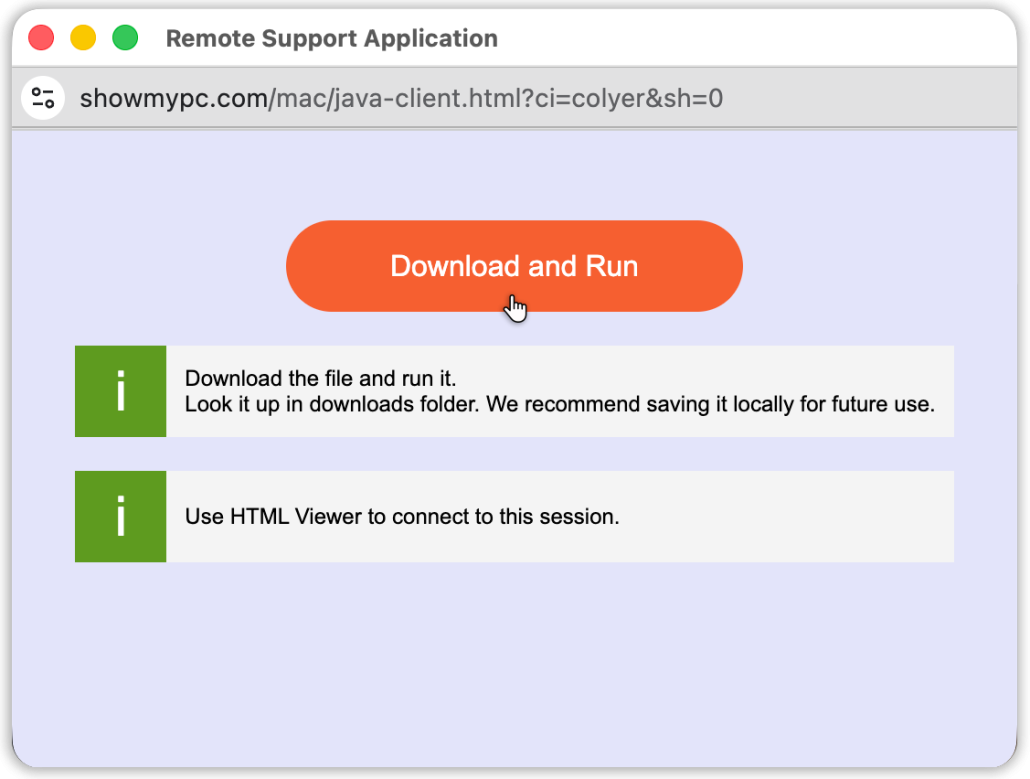The image size is (1030, 779).
Task: Click the red traffic light button
Action: pyautogui.click(x=41, y=36)
